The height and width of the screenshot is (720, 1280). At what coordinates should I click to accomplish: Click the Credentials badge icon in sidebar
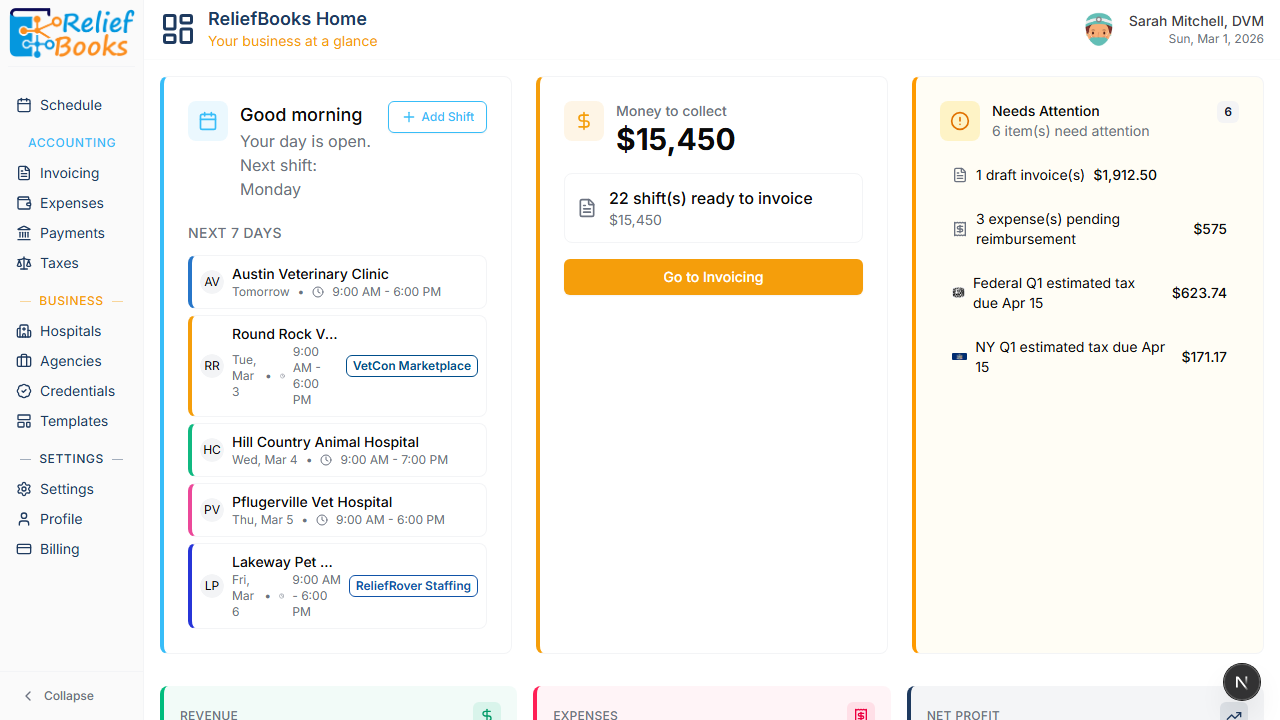[x=24, y=391]
